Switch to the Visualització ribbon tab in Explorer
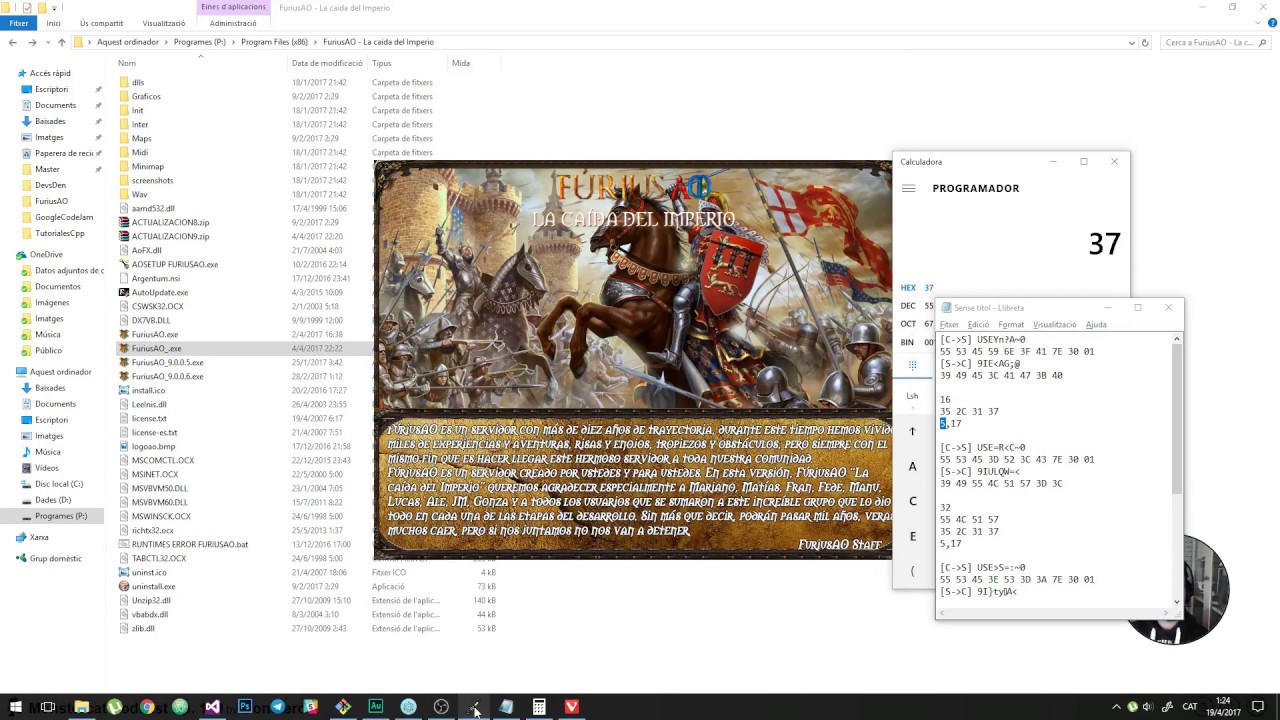1280x720 pixels. (163, 23)
